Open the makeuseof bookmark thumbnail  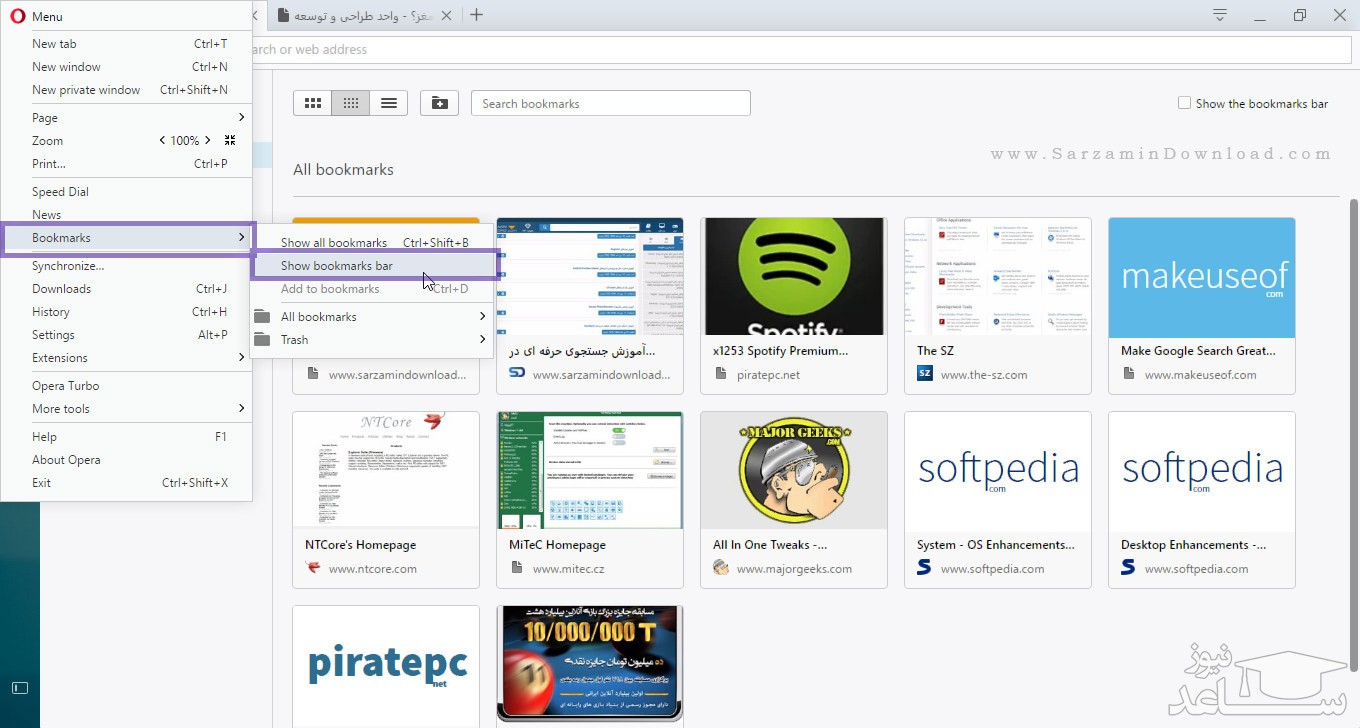[1200, 276]
